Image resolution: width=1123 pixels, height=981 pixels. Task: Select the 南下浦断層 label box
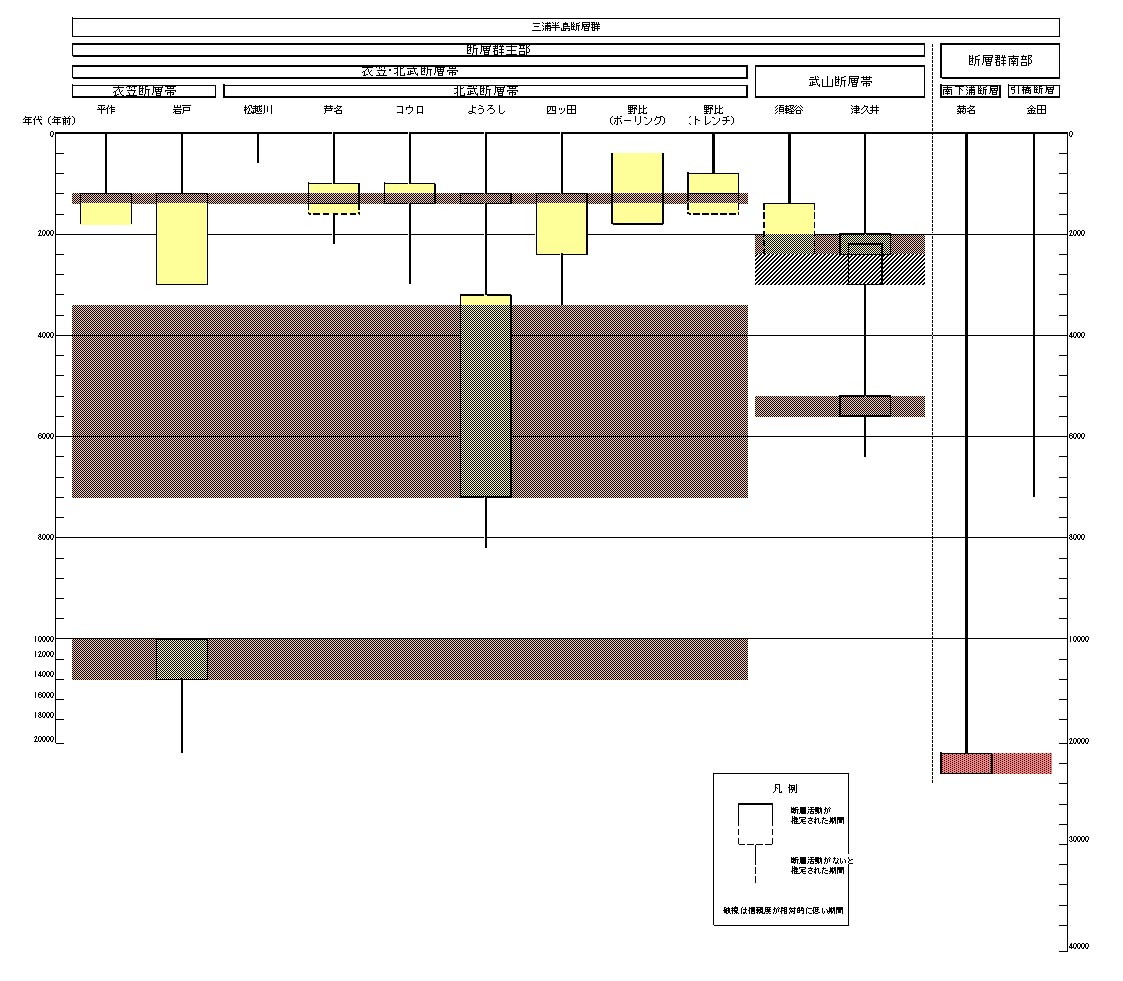(970, 91)
